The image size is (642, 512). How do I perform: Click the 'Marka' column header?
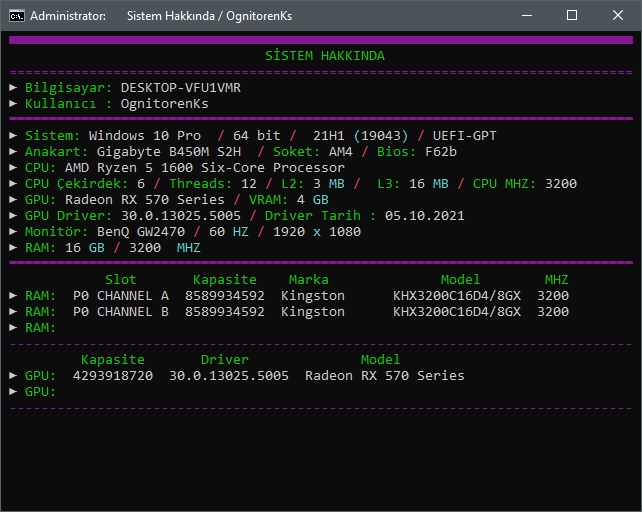tap(308, 279)
